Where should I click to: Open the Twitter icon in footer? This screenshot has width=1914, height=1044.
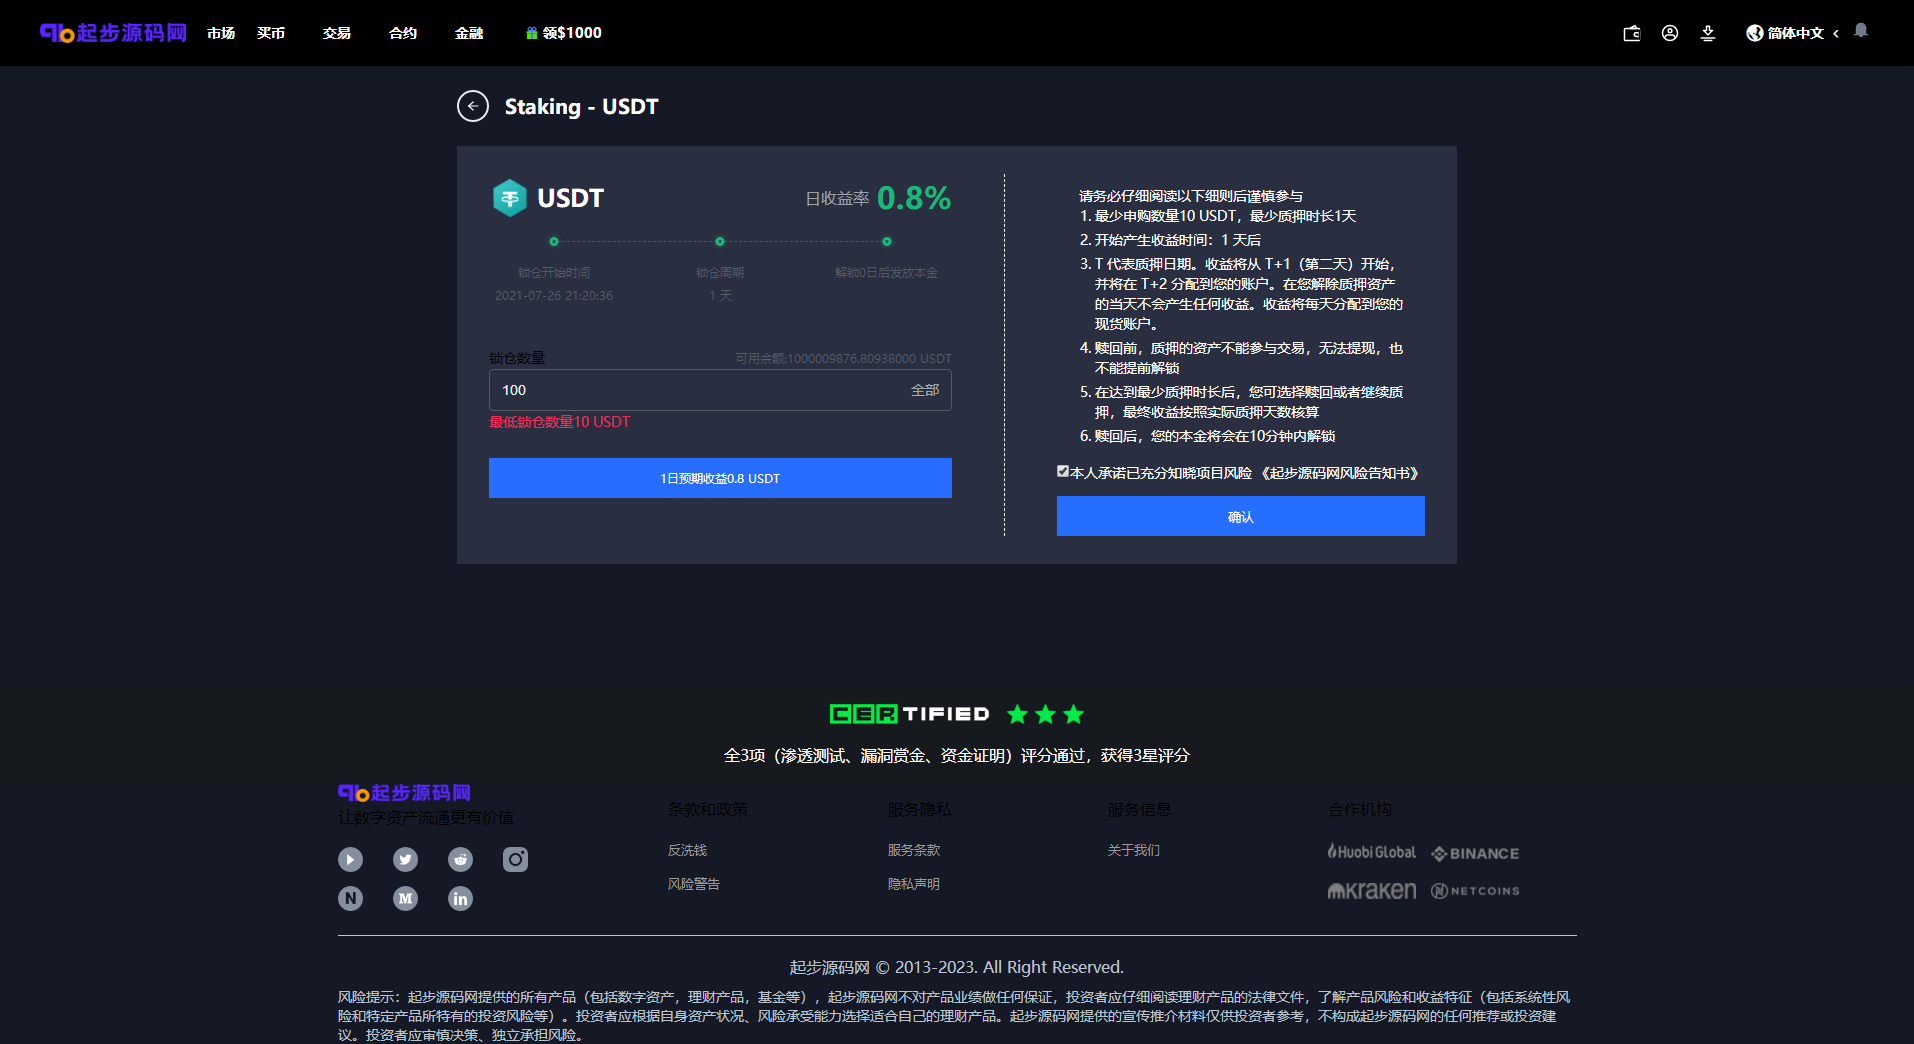405,859
